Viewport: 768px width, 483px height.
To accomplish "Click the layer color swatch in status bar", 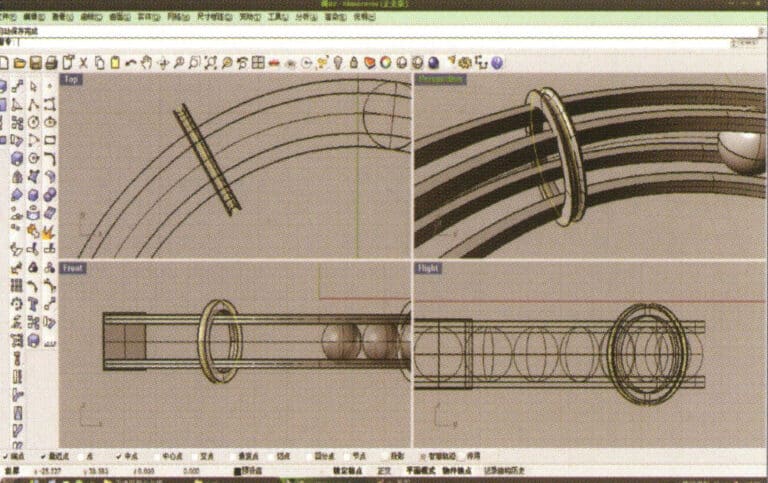I will tap(237, 470).
